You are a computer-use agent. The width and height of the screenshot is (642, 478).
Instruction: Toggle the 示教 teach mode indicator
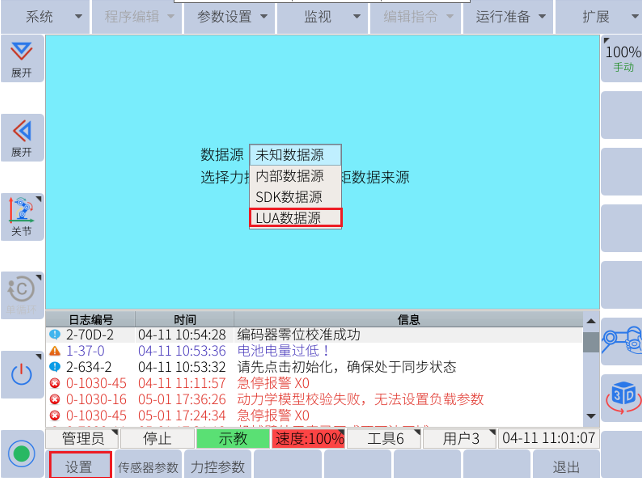(x=233, y=438)
